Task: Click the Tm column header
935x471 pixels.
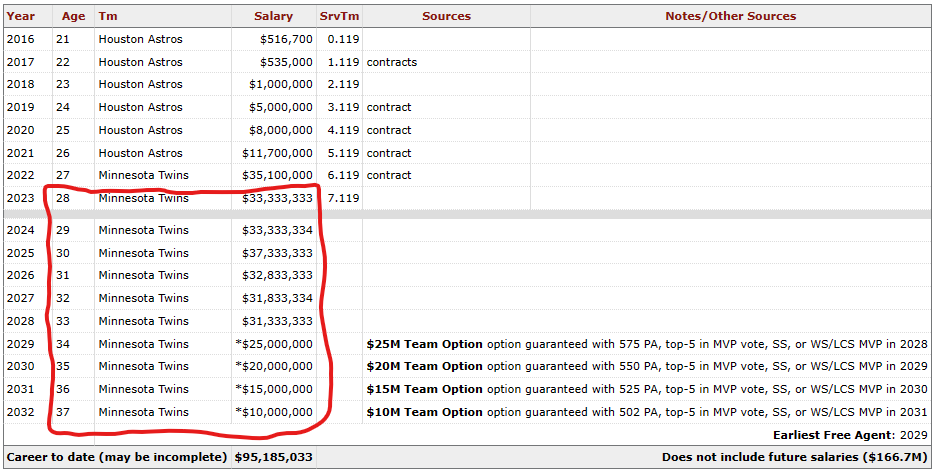Action: [x=107, y=16]
